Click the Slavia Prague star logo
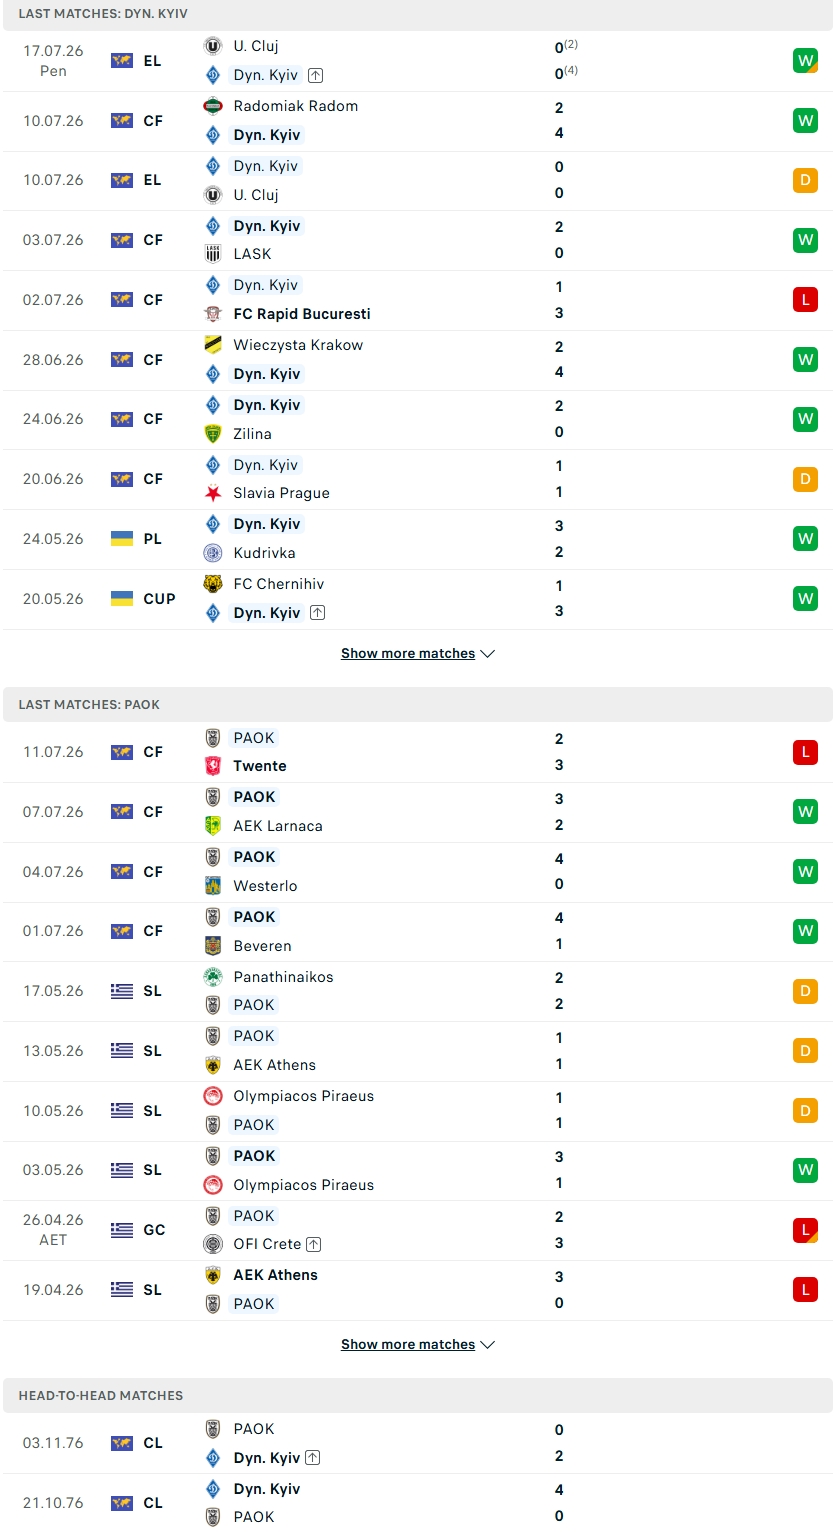 [213, 493]
